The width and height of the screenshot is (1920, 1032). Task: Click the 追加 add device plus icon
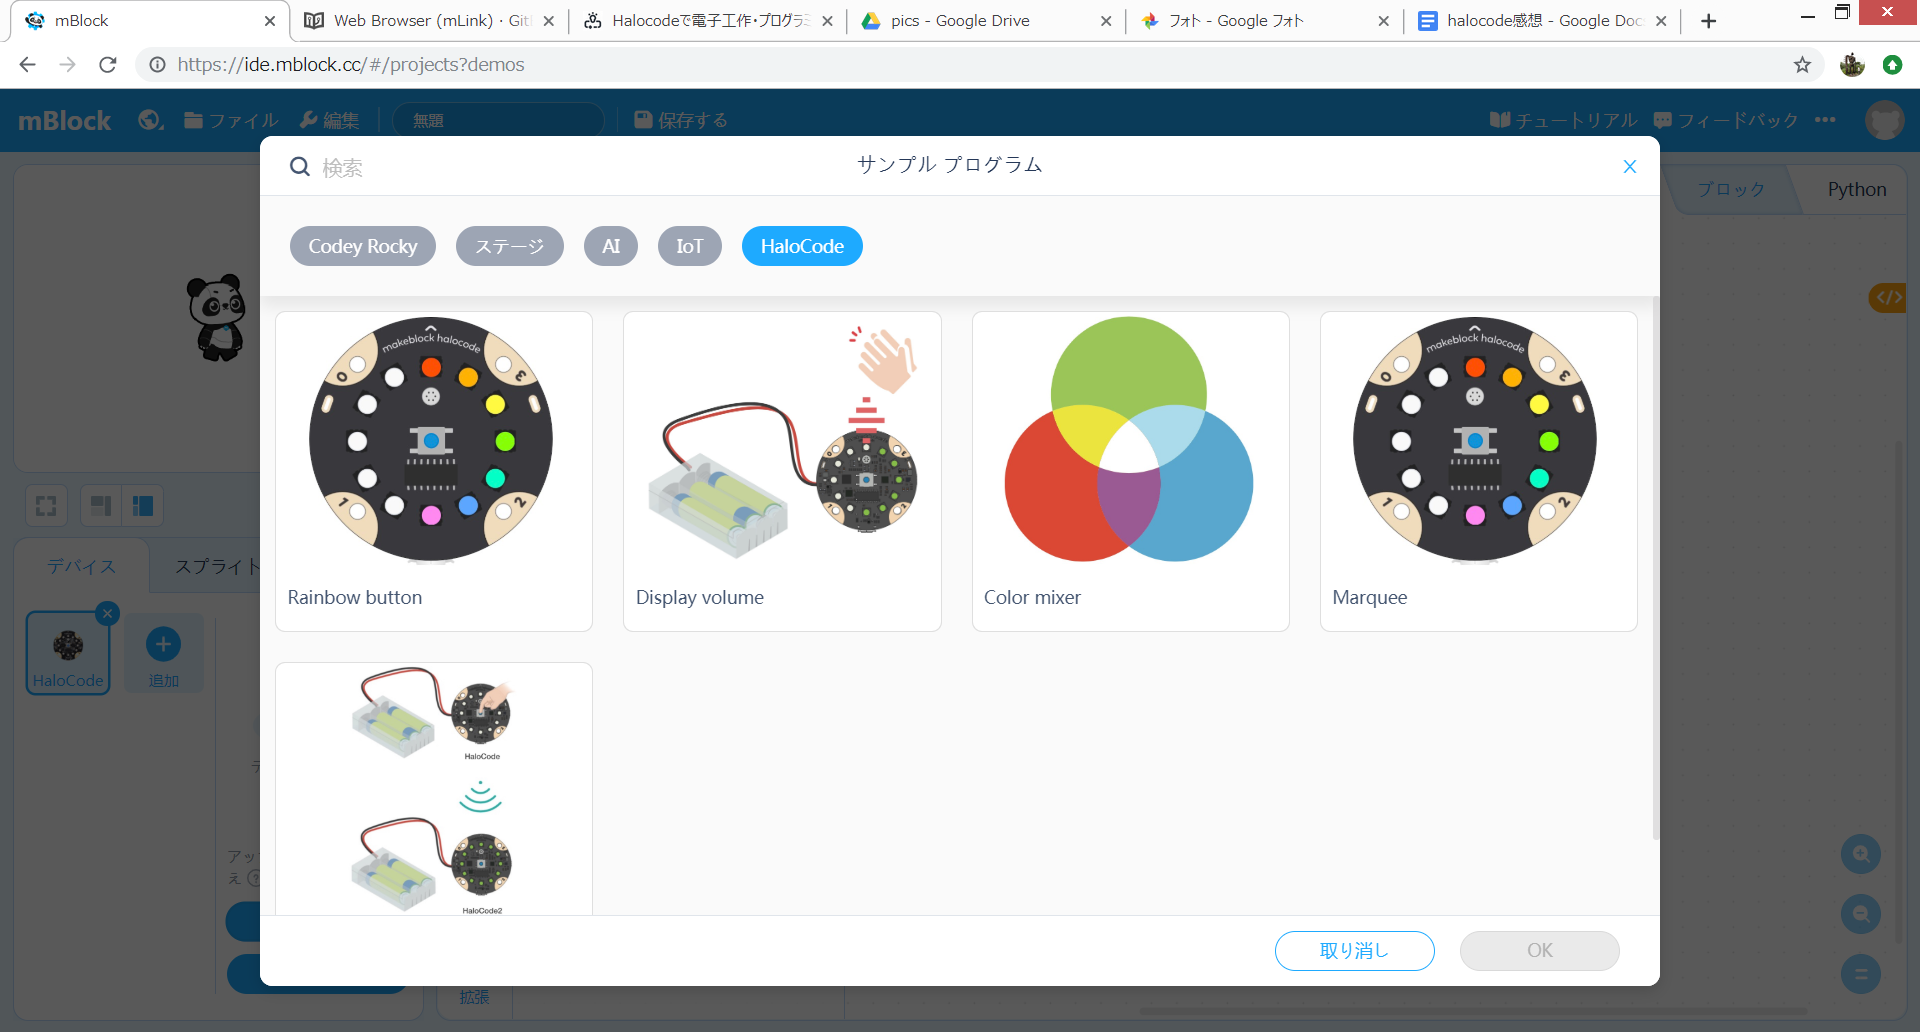(x=164, y=645)
